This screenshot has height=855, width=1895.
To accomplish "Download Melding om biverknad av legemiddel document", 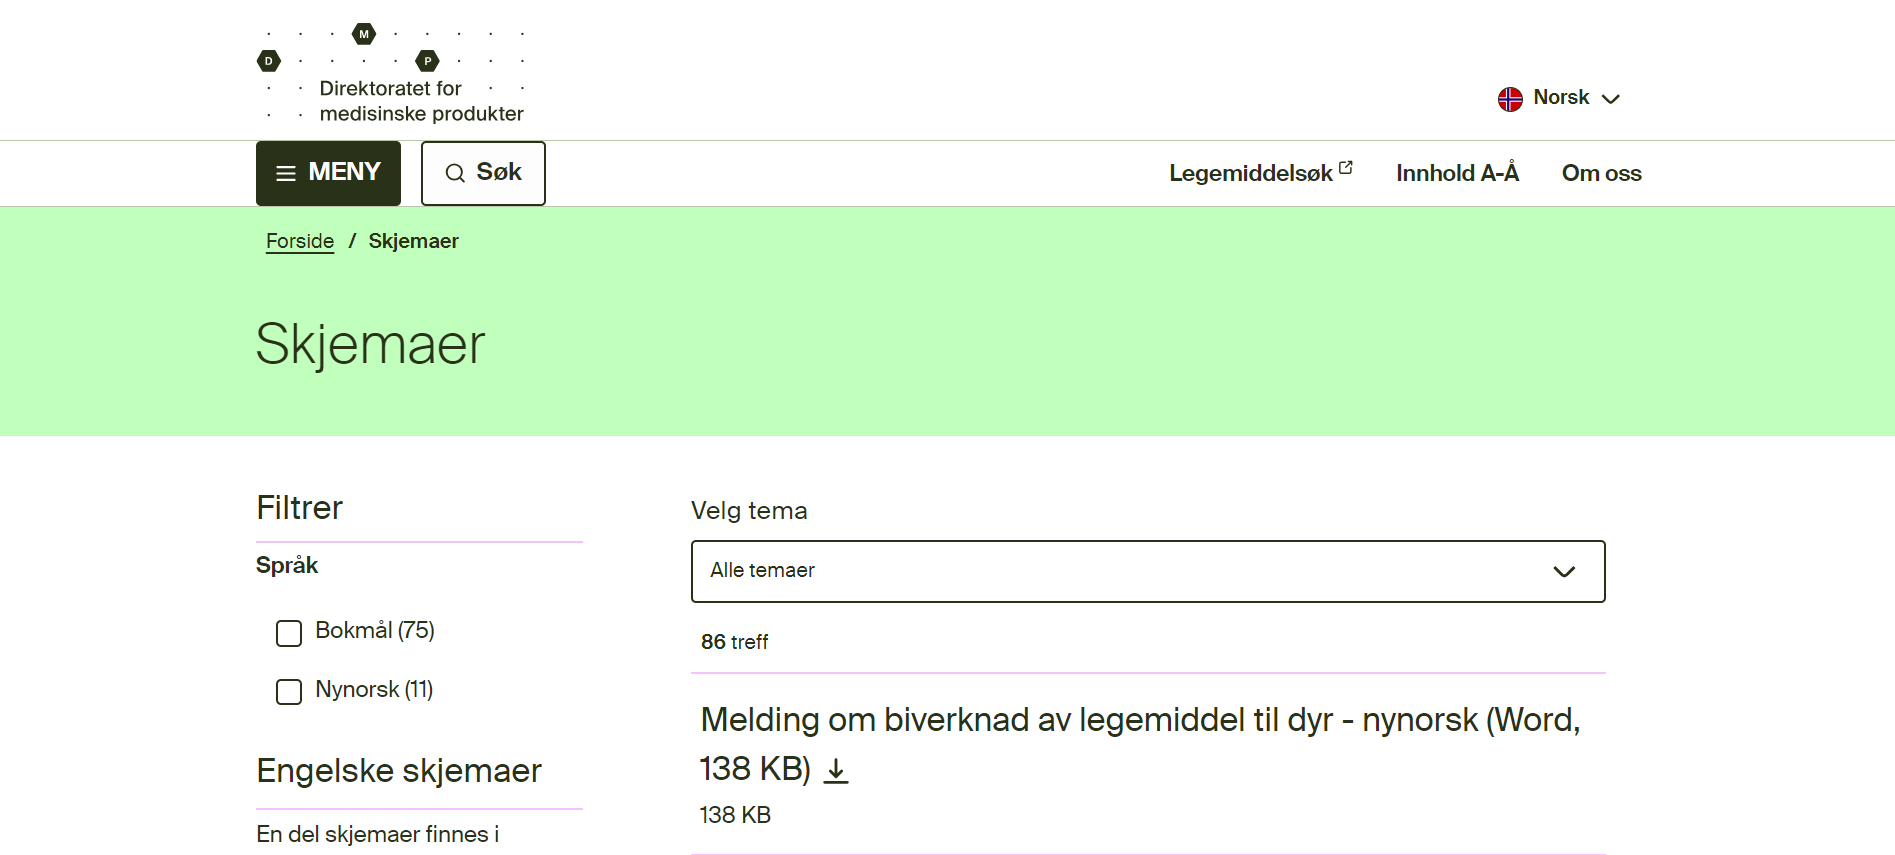I will [1139, 720].
